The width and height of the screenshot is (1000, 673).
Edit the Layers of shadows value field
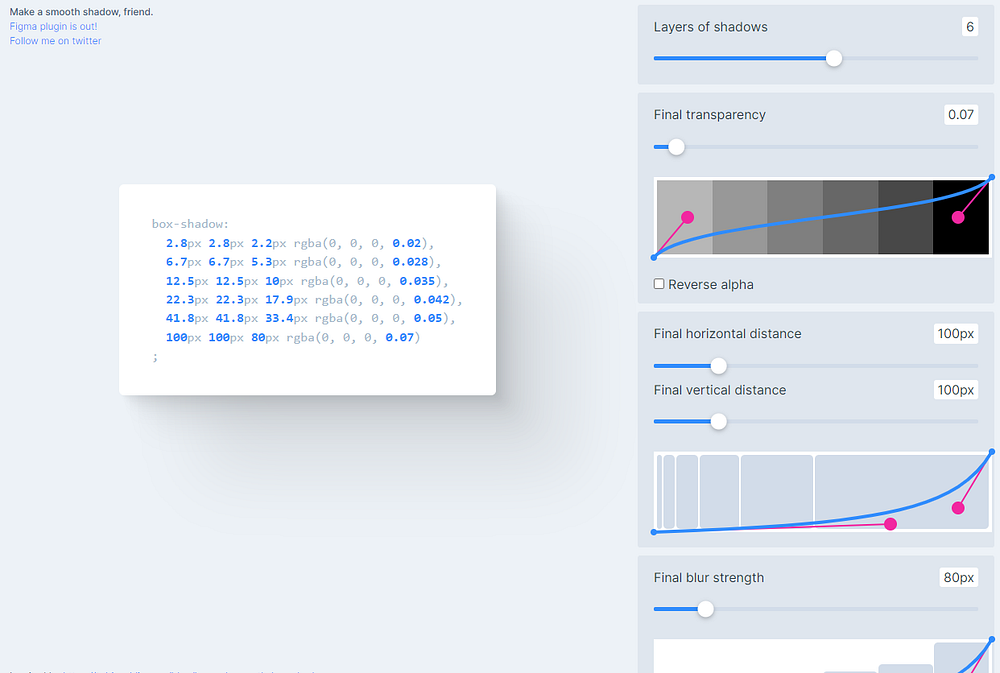pos(969,27)
